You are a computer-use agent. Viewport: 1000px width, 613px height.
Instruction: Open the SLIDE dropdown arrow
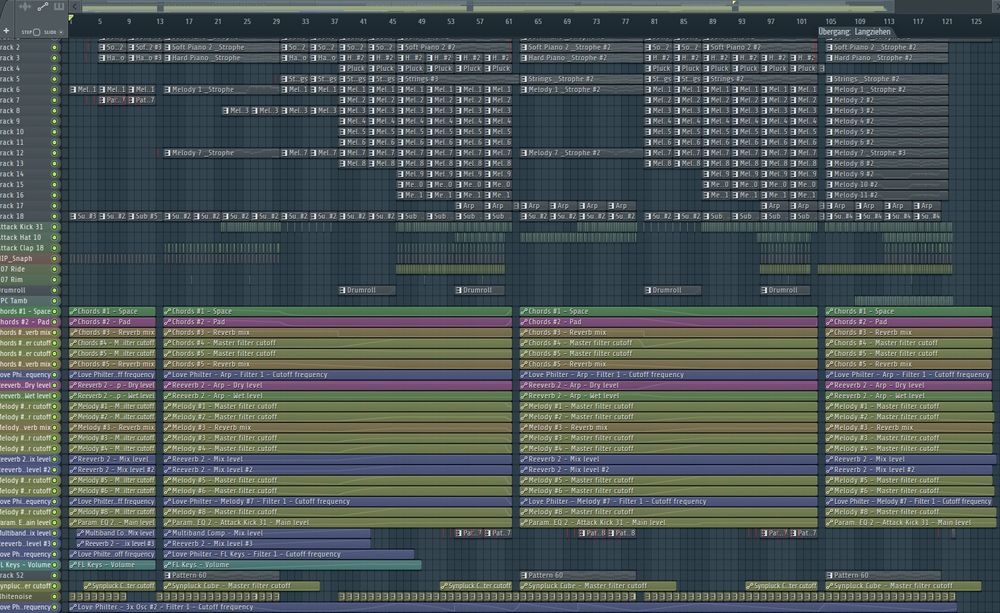(61, 32)
